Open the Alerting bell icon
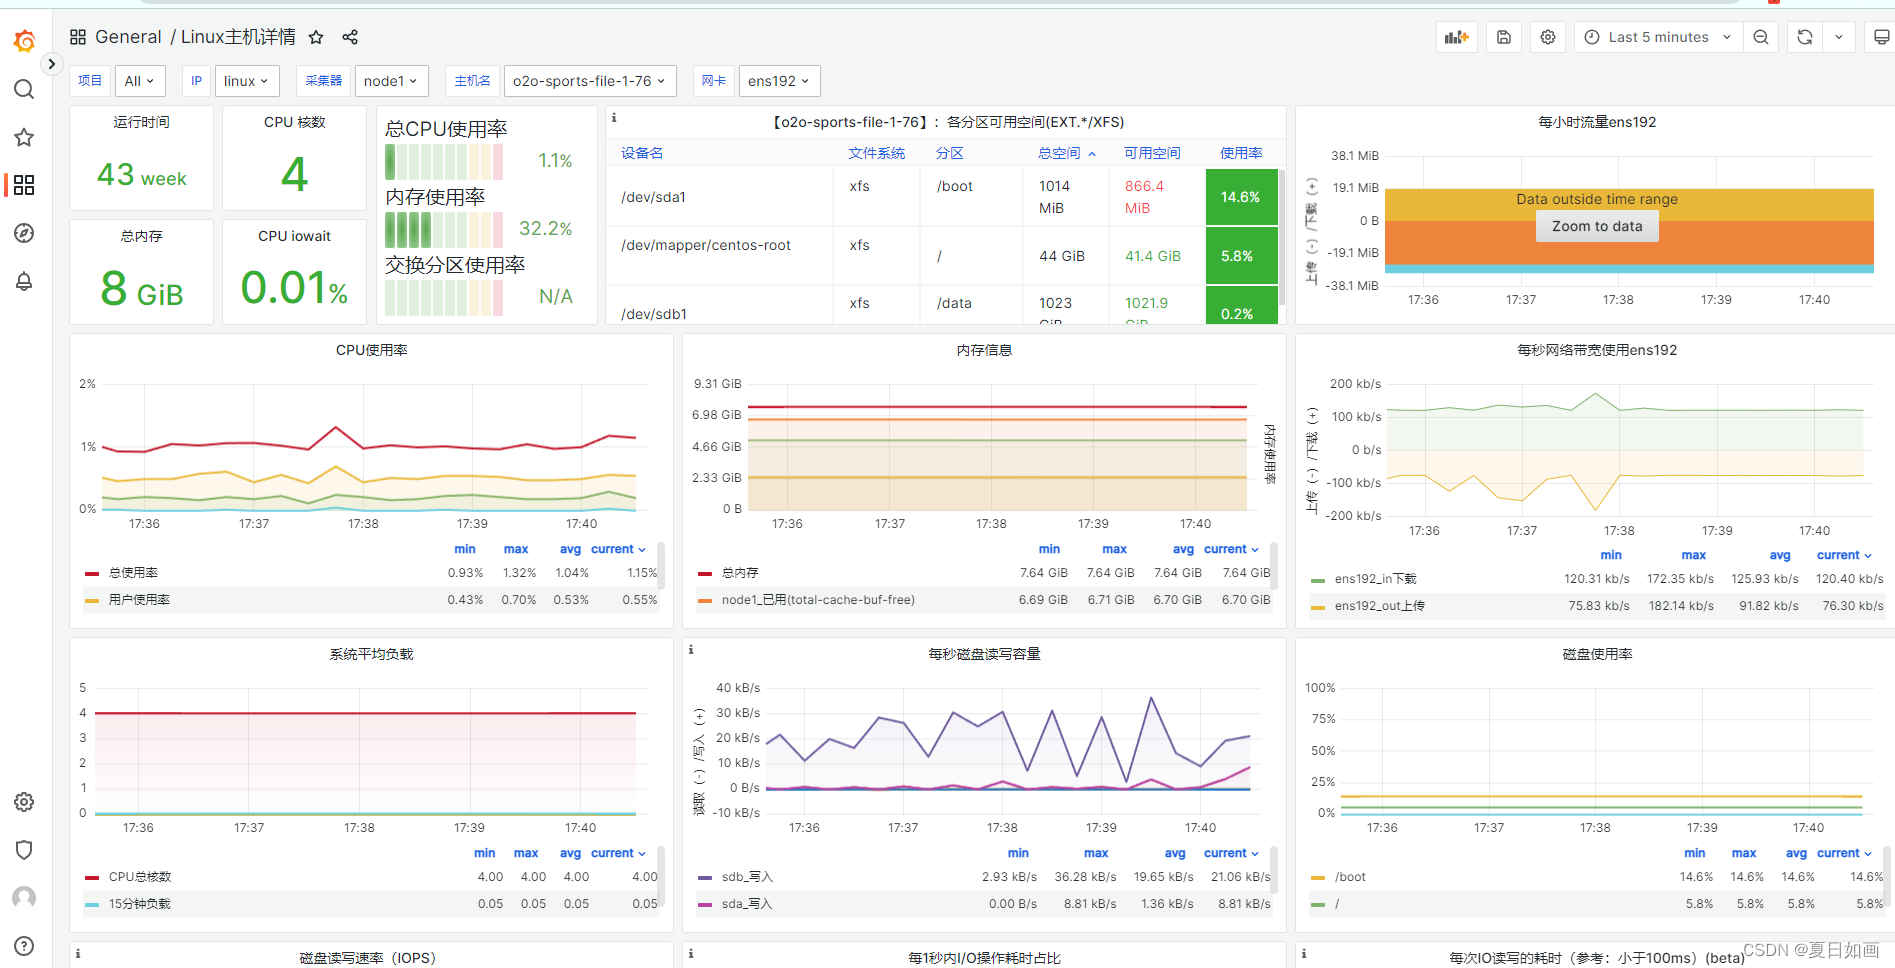Screen dimensions: 1895x968 point(24,282)
